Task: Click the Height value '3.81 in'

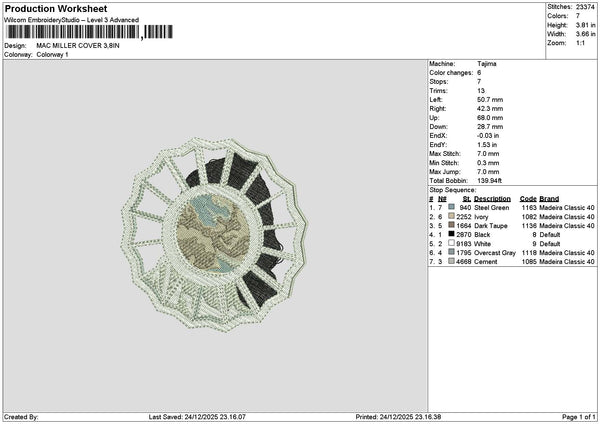Action: (x=585, y=25)
